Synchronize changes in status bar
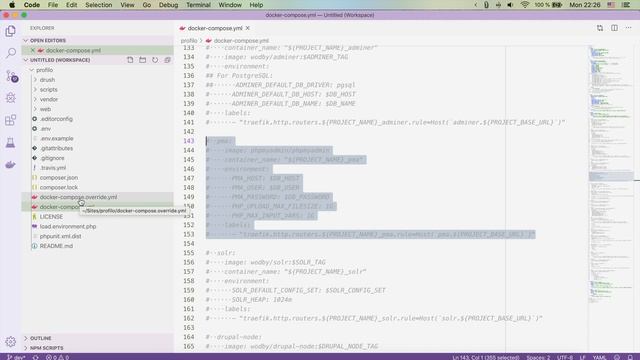This screenshot has height=360, width=640. [x=36, y=357]
